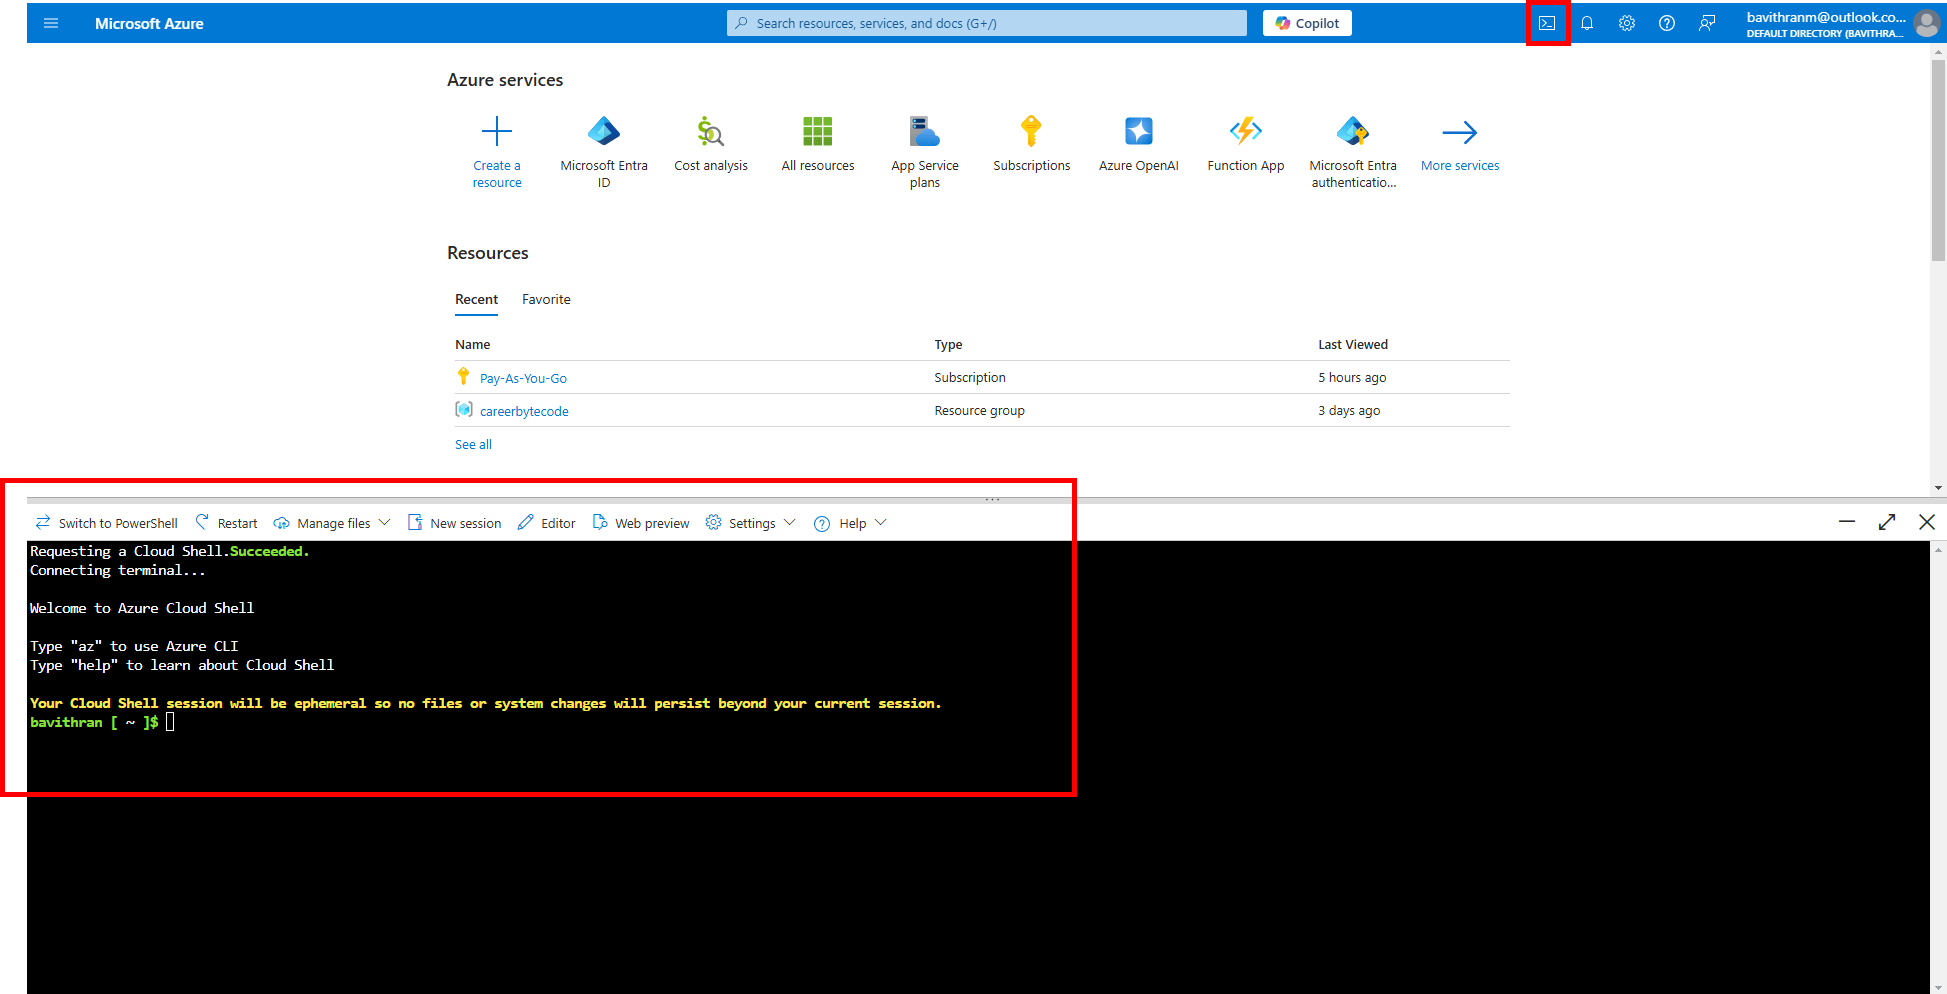The width and height of the screenshot is (1947, 994).
Task: Open the Pay-As-You-Go subscription link
Action: tap(523, 378)
